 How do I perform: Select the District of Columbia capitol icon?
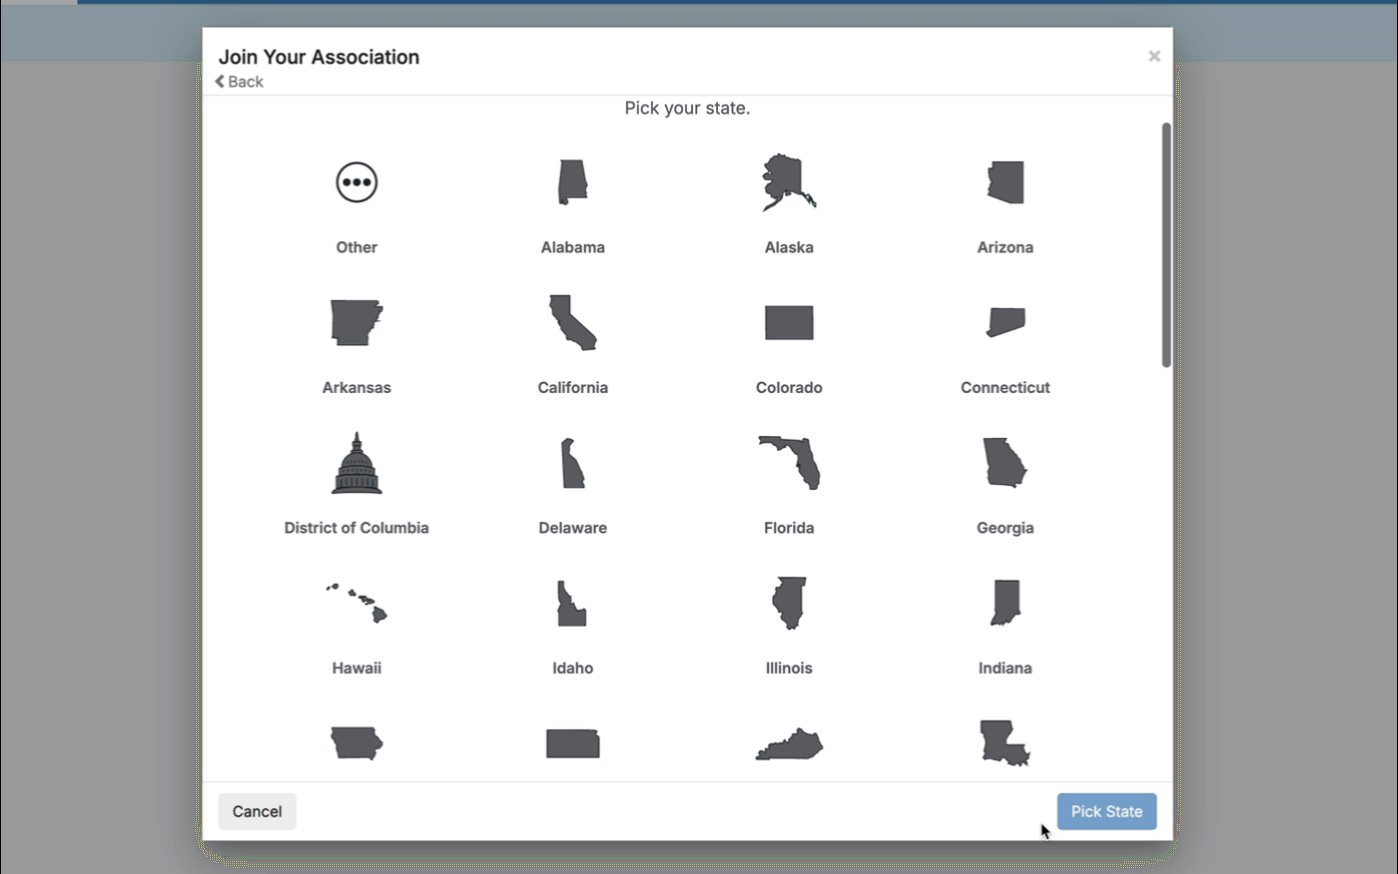point(356,464)
